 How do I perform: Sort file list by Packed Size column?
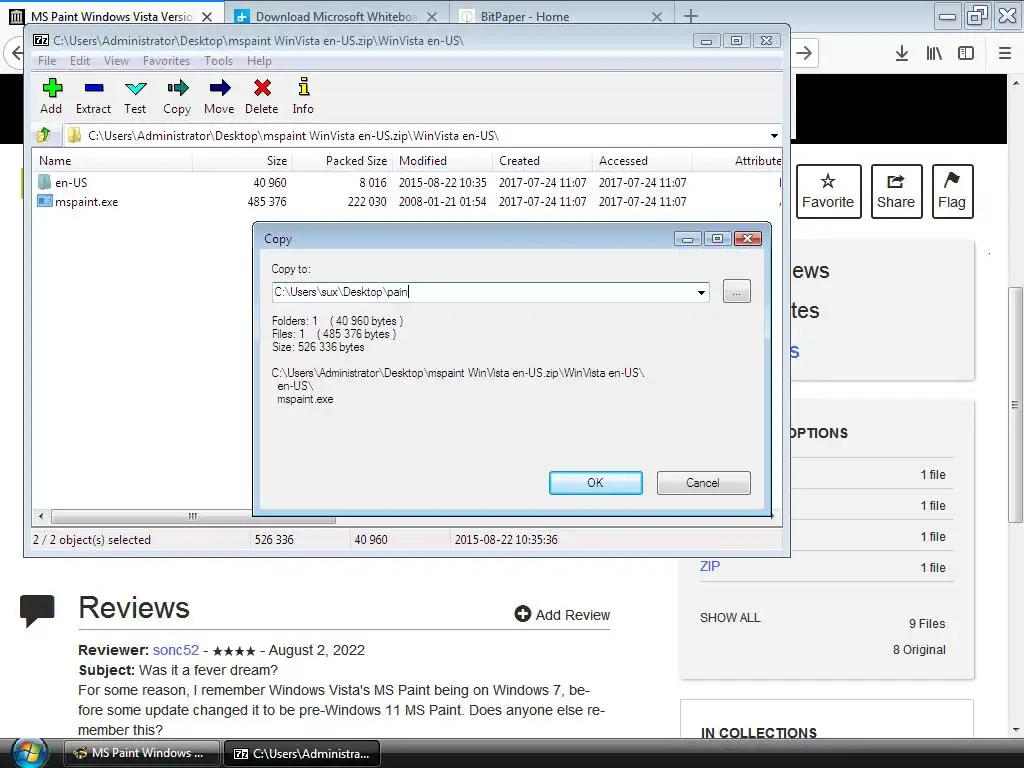coord(341,161)
